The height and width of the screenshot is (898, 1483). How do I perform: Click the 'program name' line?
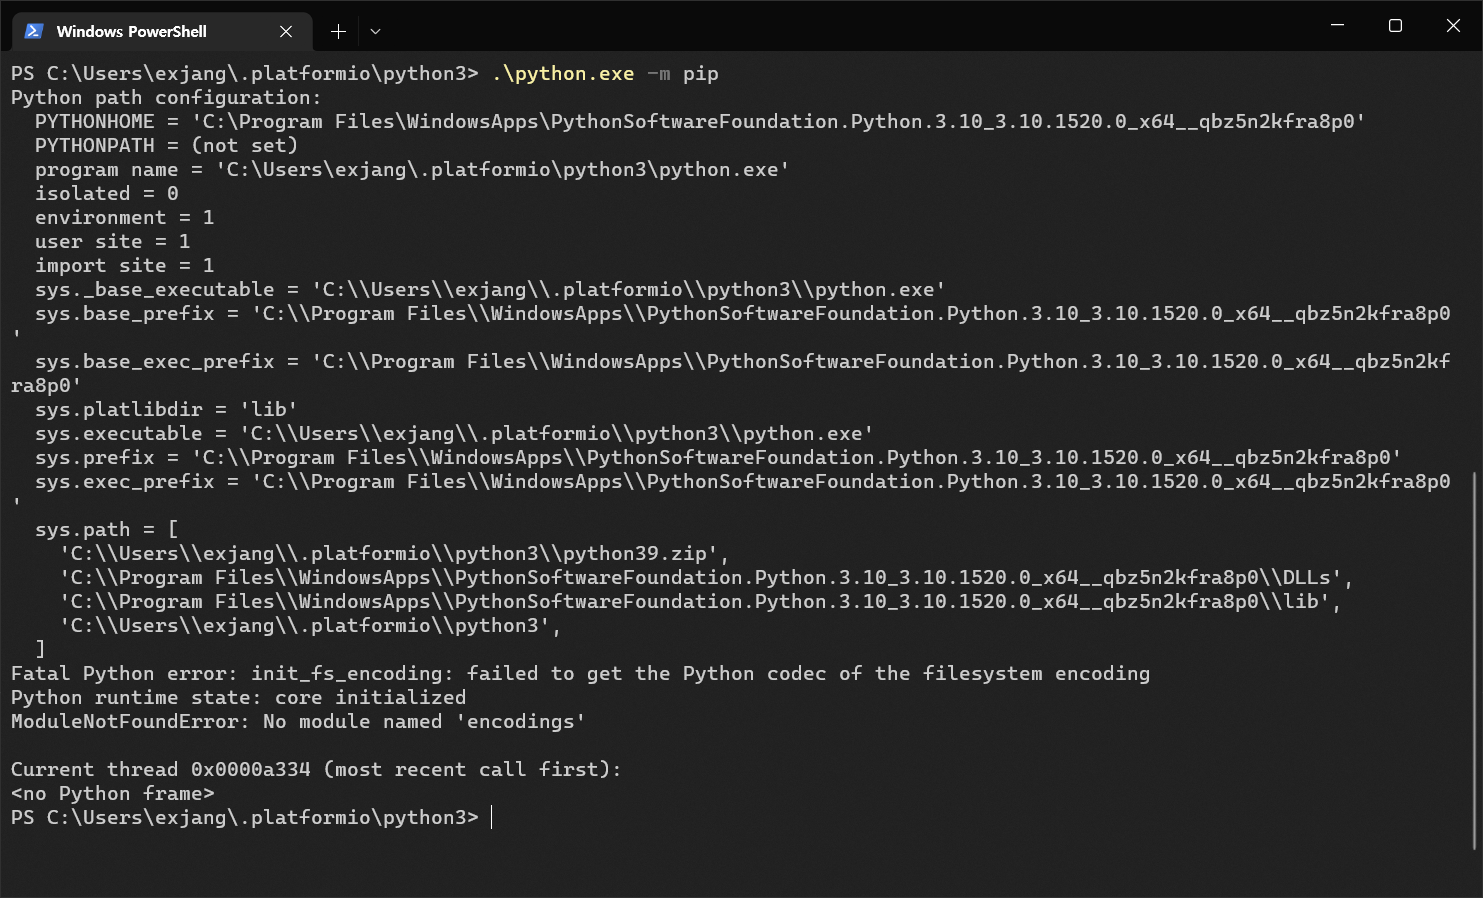[x=412, y=169]
